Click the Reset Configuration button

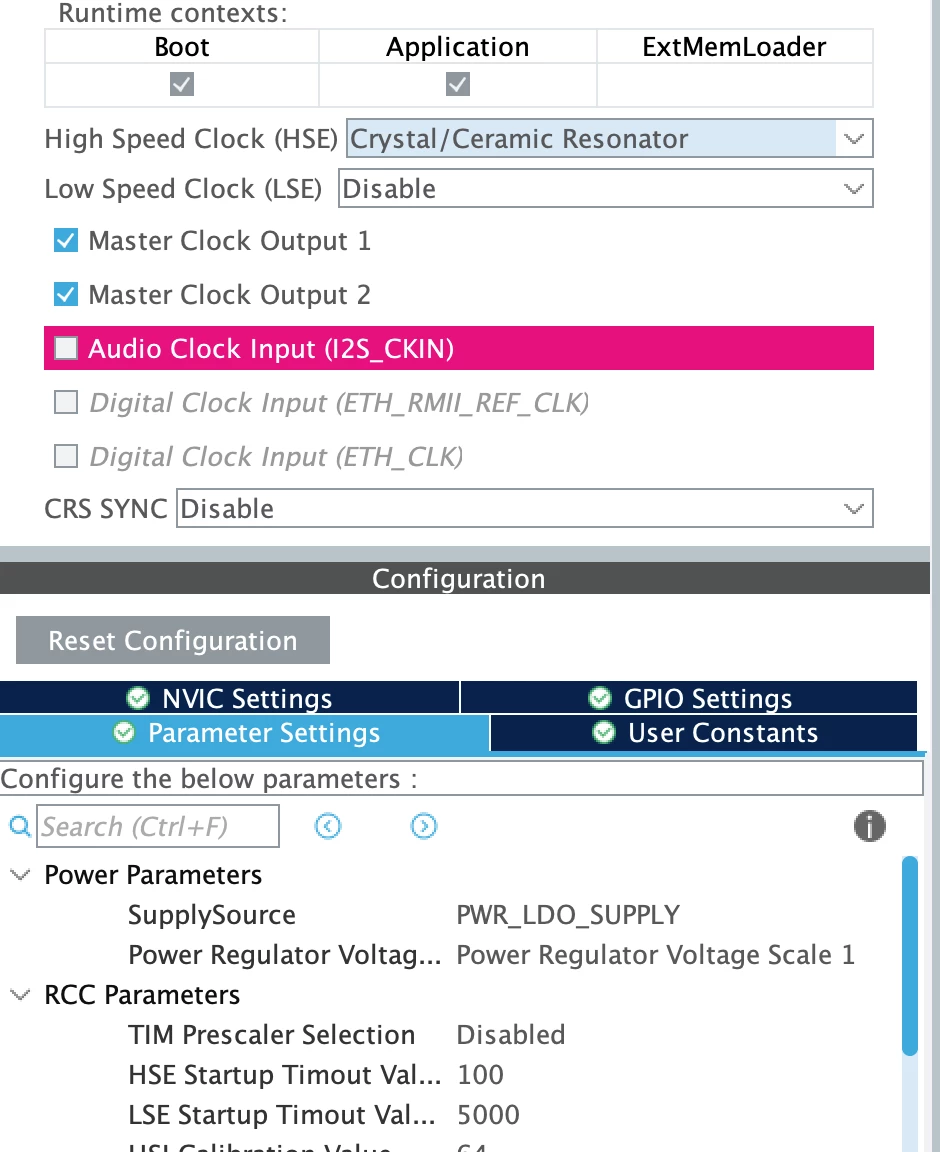coord(173,640)
